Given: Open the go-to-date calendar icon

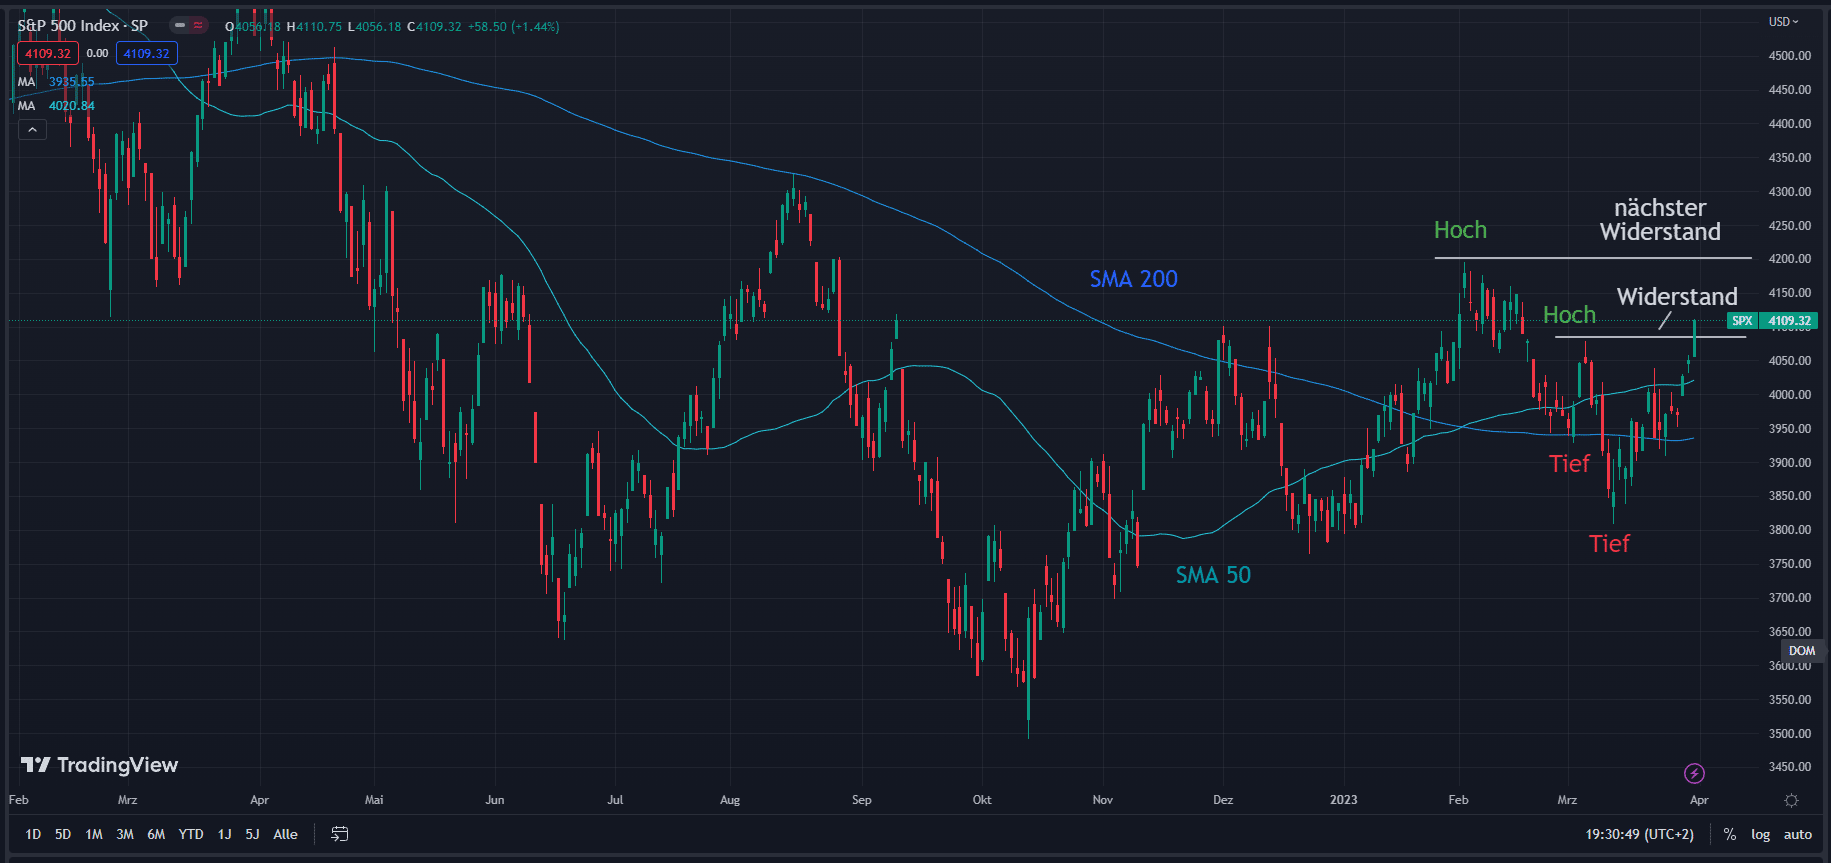Looking at the screenshot, I should click(x=340, y=834).
